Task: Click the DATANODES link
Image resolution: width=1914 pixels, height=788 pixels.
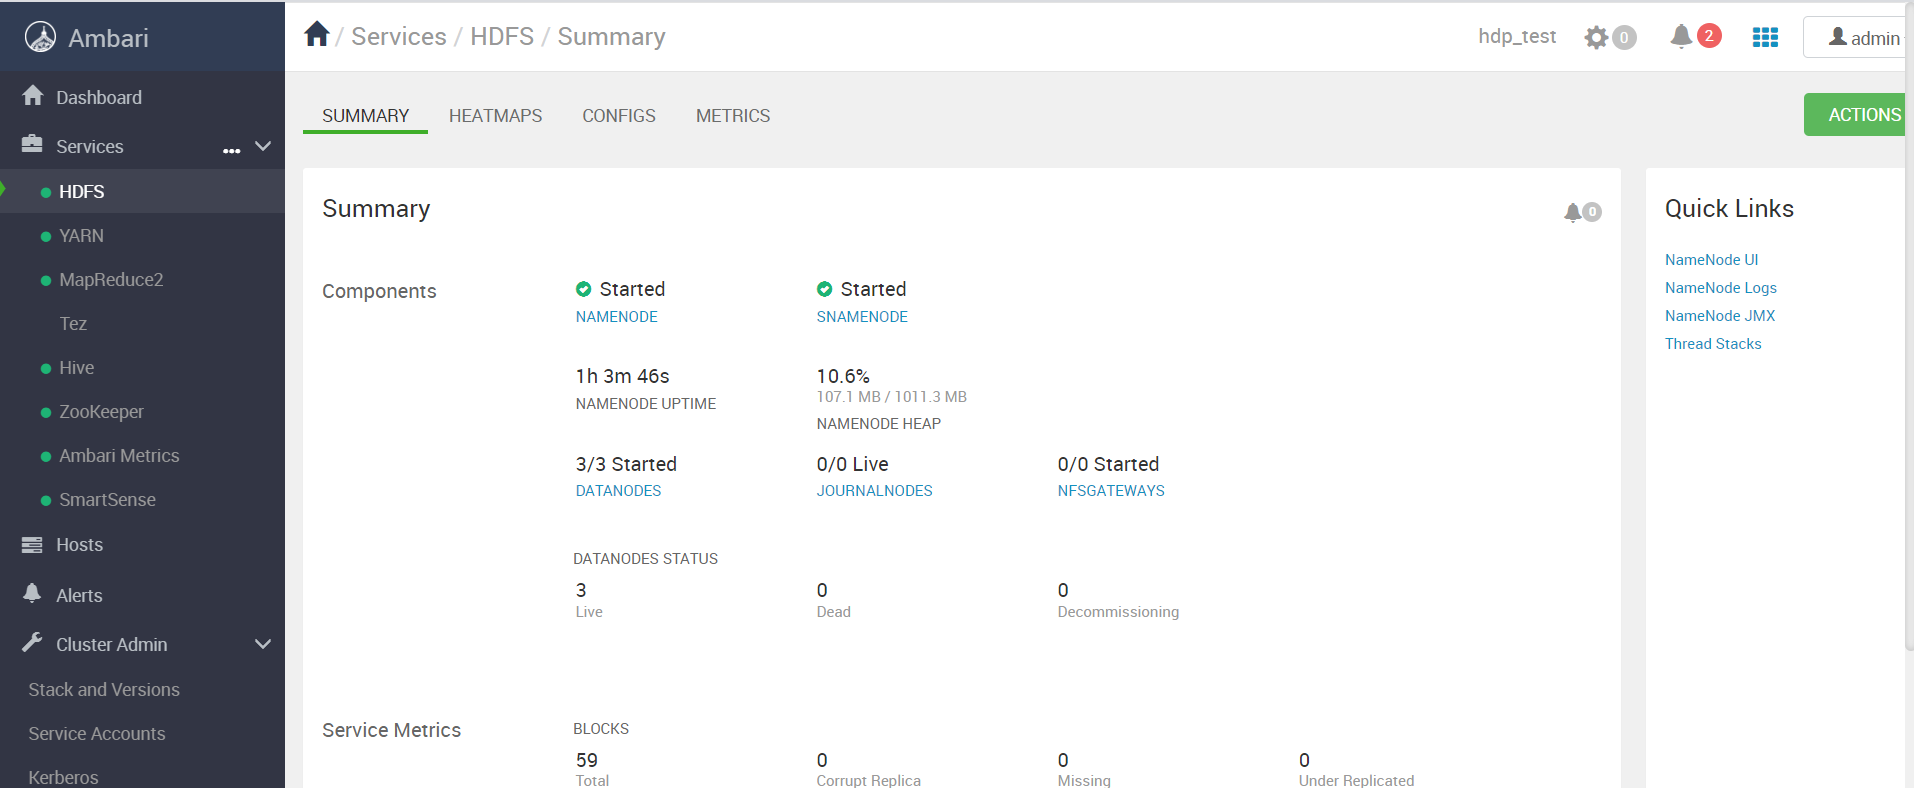Action: coord(618,491)
